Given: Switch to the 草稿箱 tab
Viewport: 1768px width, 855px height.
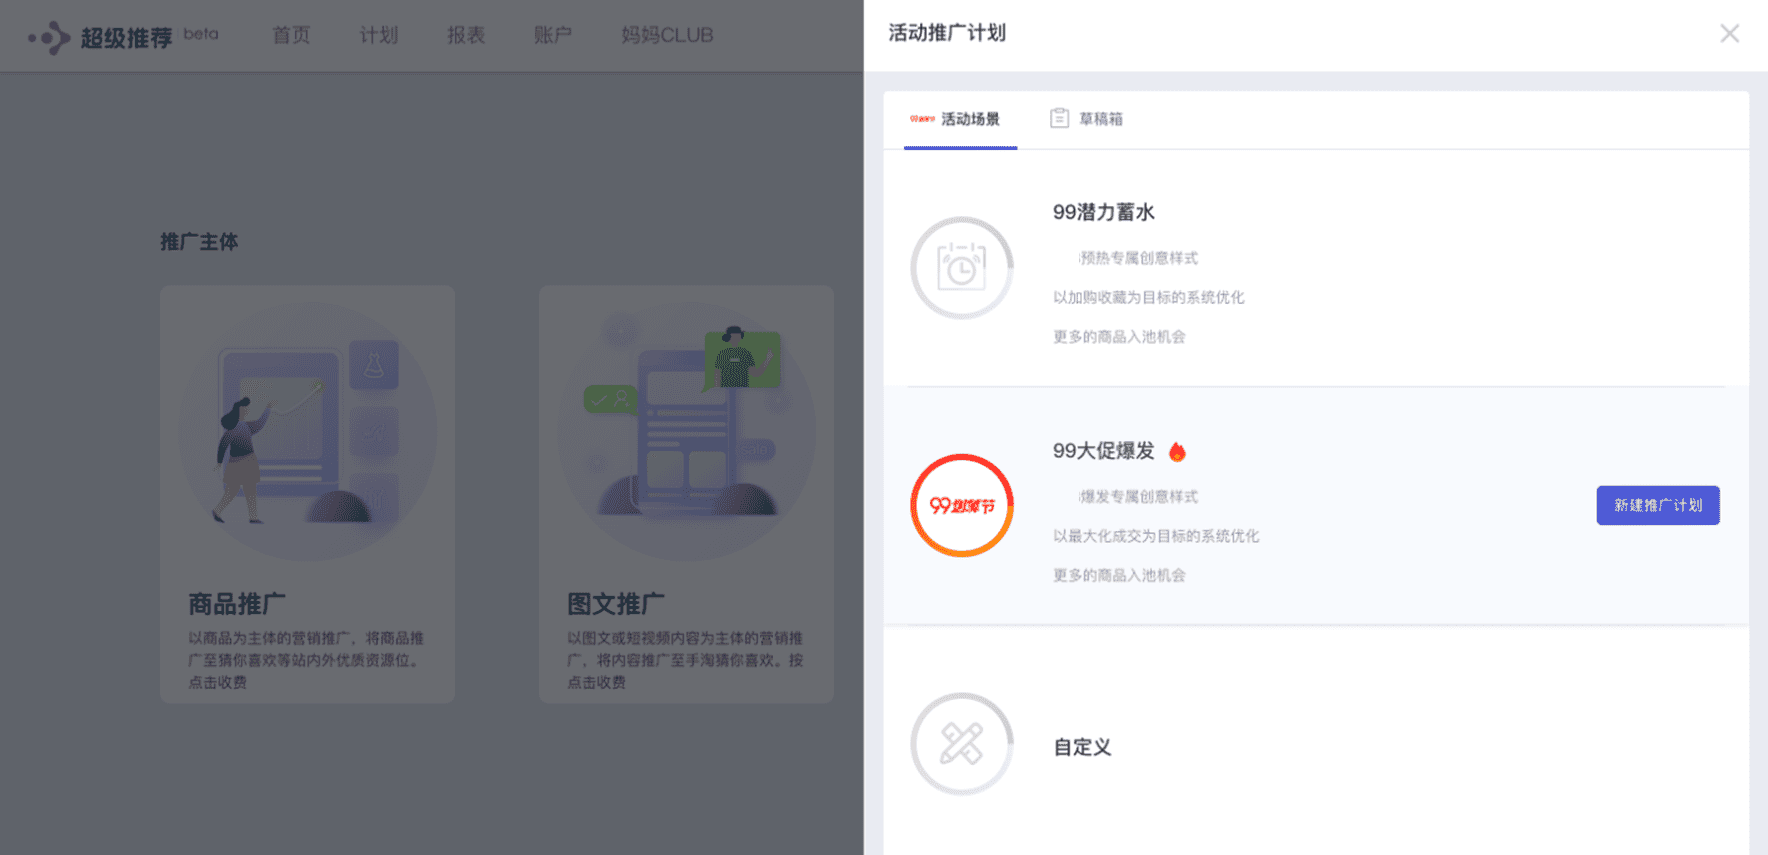Looking at the screenshot, I should pos(1086,119).
